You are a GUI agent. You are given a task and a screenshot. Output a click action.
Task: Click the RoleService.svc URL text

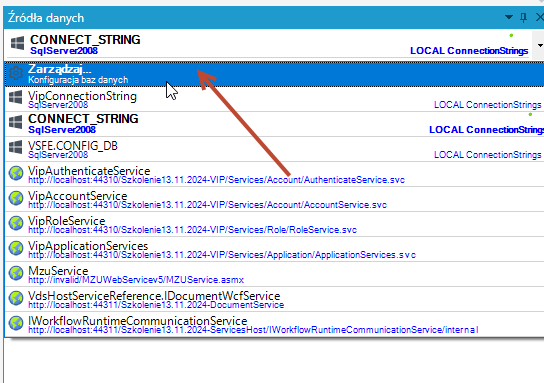coord(193,230)
